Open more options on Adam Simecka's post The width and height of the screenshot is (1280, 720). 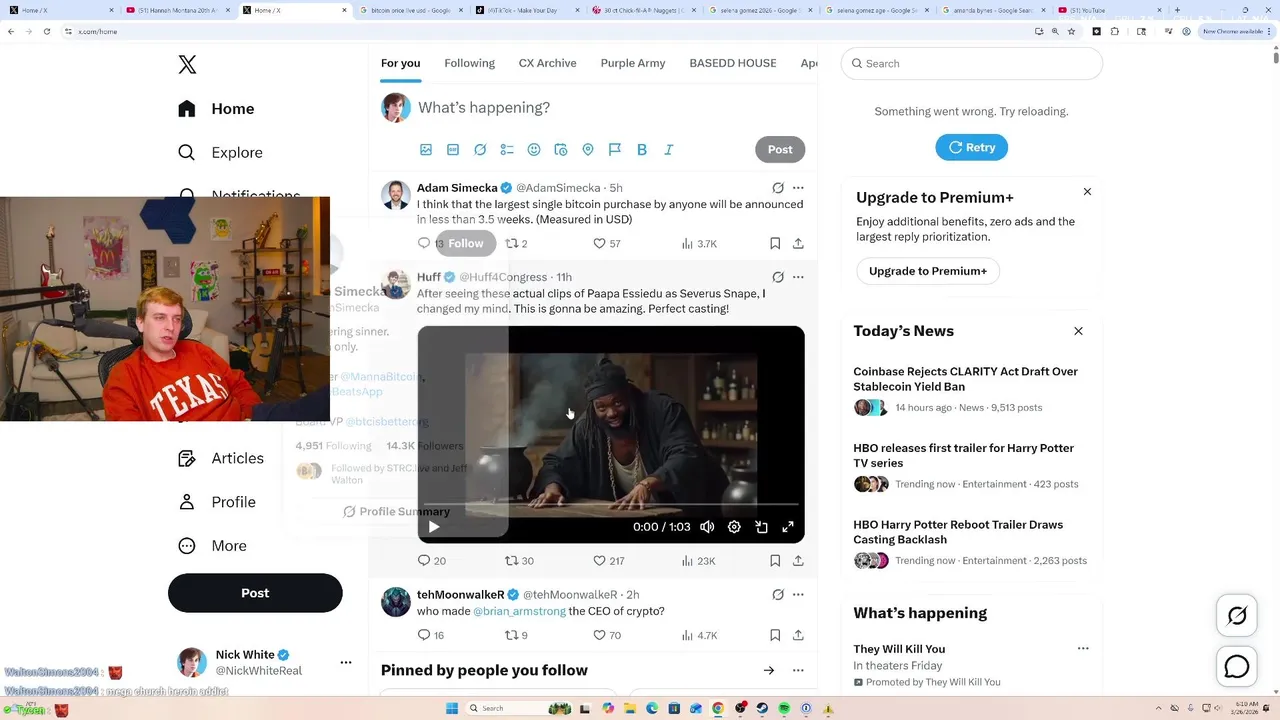coord(798,188)
